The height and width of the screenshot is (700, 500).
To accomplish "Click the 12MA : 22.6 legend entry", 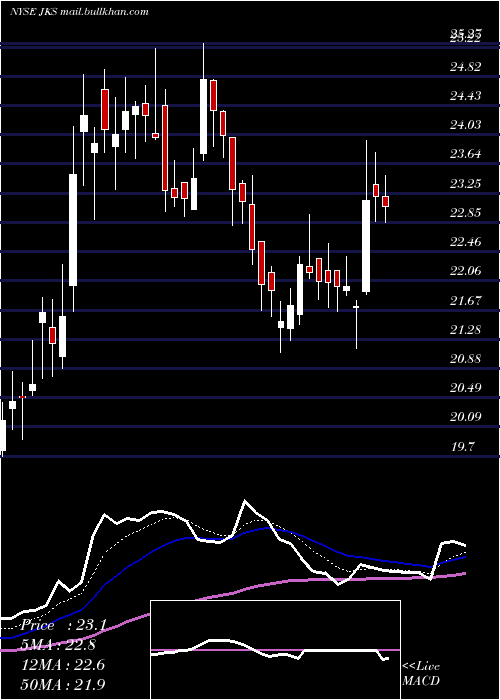I will [63, 665].
